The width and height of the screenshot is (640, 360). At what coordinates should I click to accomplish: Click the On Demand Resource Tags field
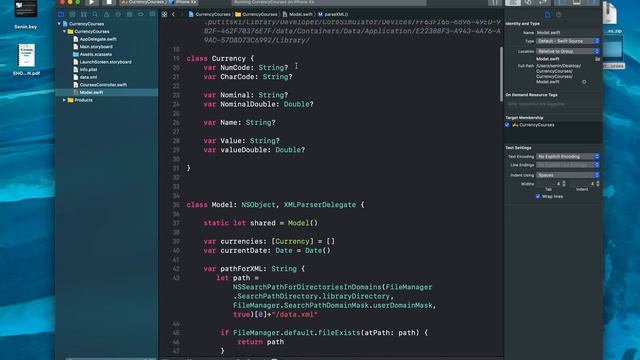(x=553, y=104)
